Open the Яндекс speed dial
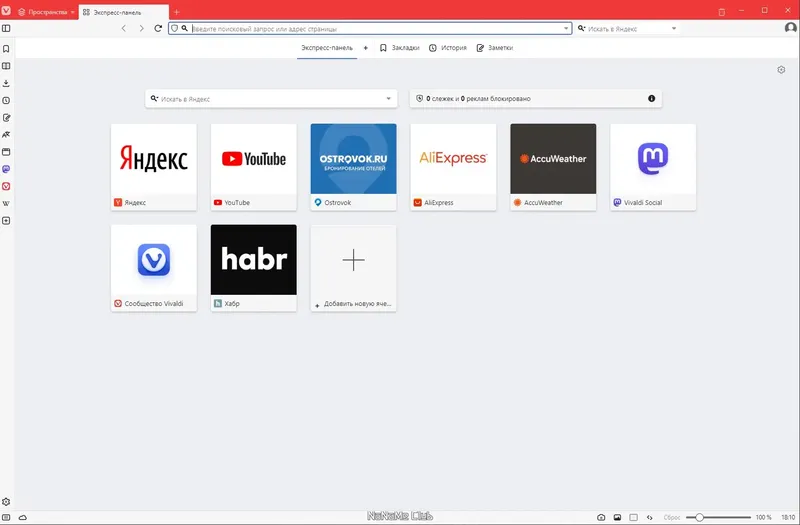Screen dimensions: 800x525 pyautogui.click(x=154, y=167)
